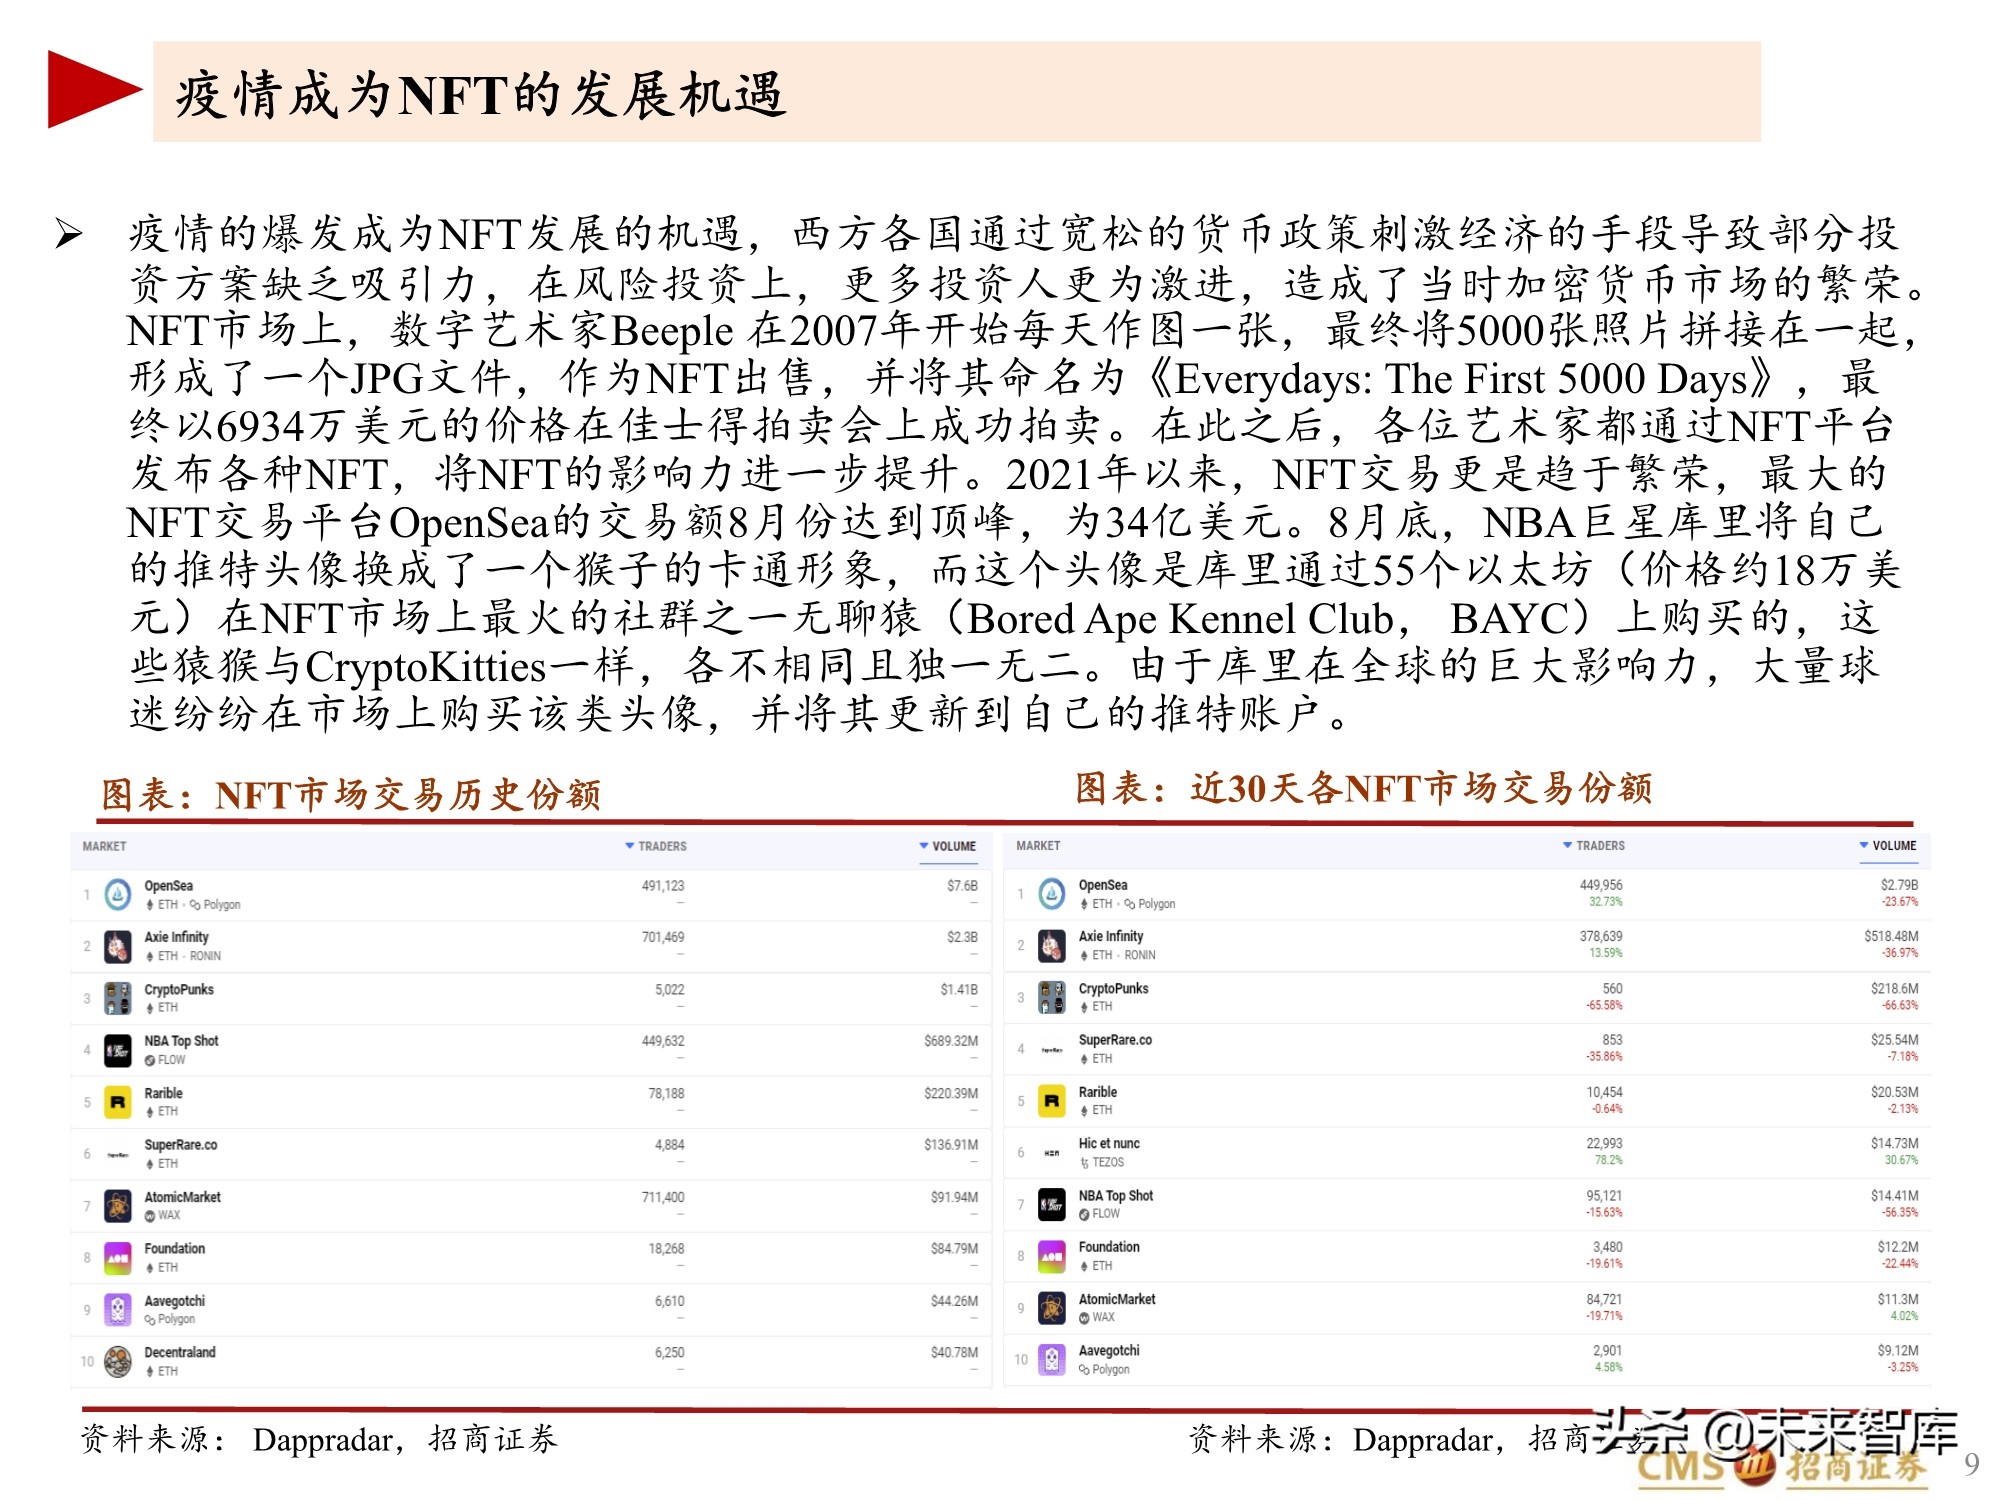Click the Rarible logo in the right table

point(1052,1101)
